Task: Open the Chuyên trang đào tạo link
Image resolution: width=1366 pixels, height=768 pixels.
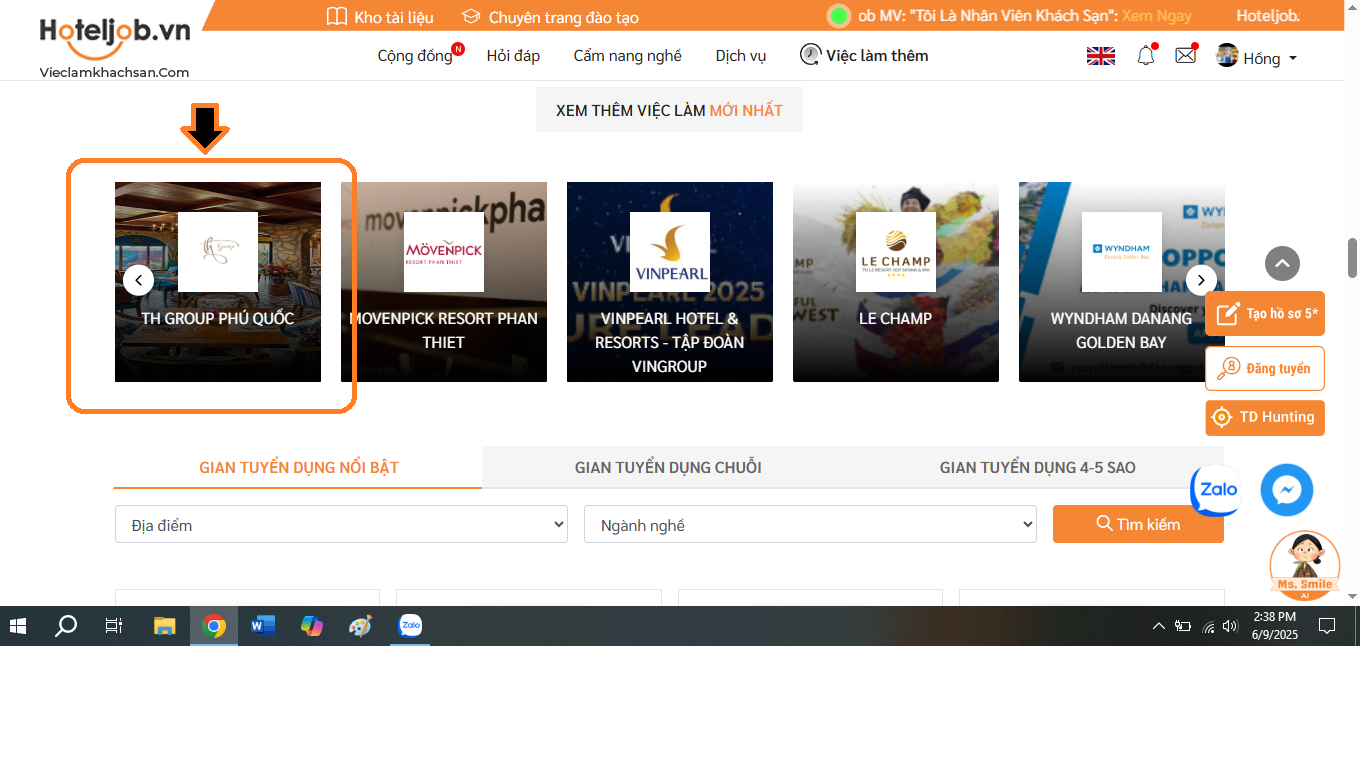Action: (563, 17)
